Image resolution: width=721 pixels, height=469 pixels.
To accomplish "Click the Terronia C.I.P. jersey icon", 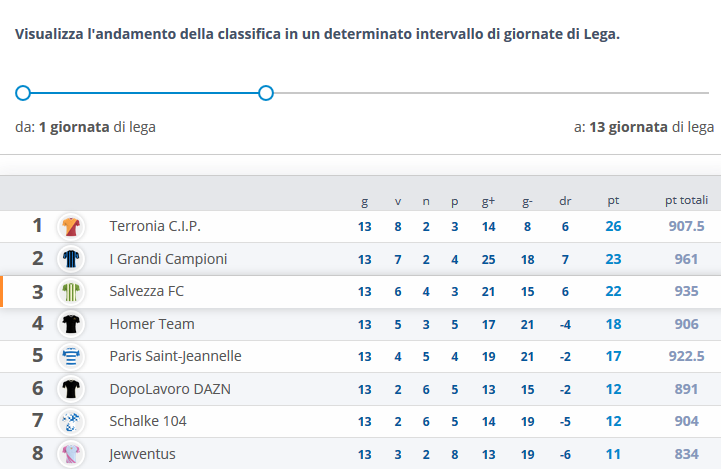I will 71,227.
